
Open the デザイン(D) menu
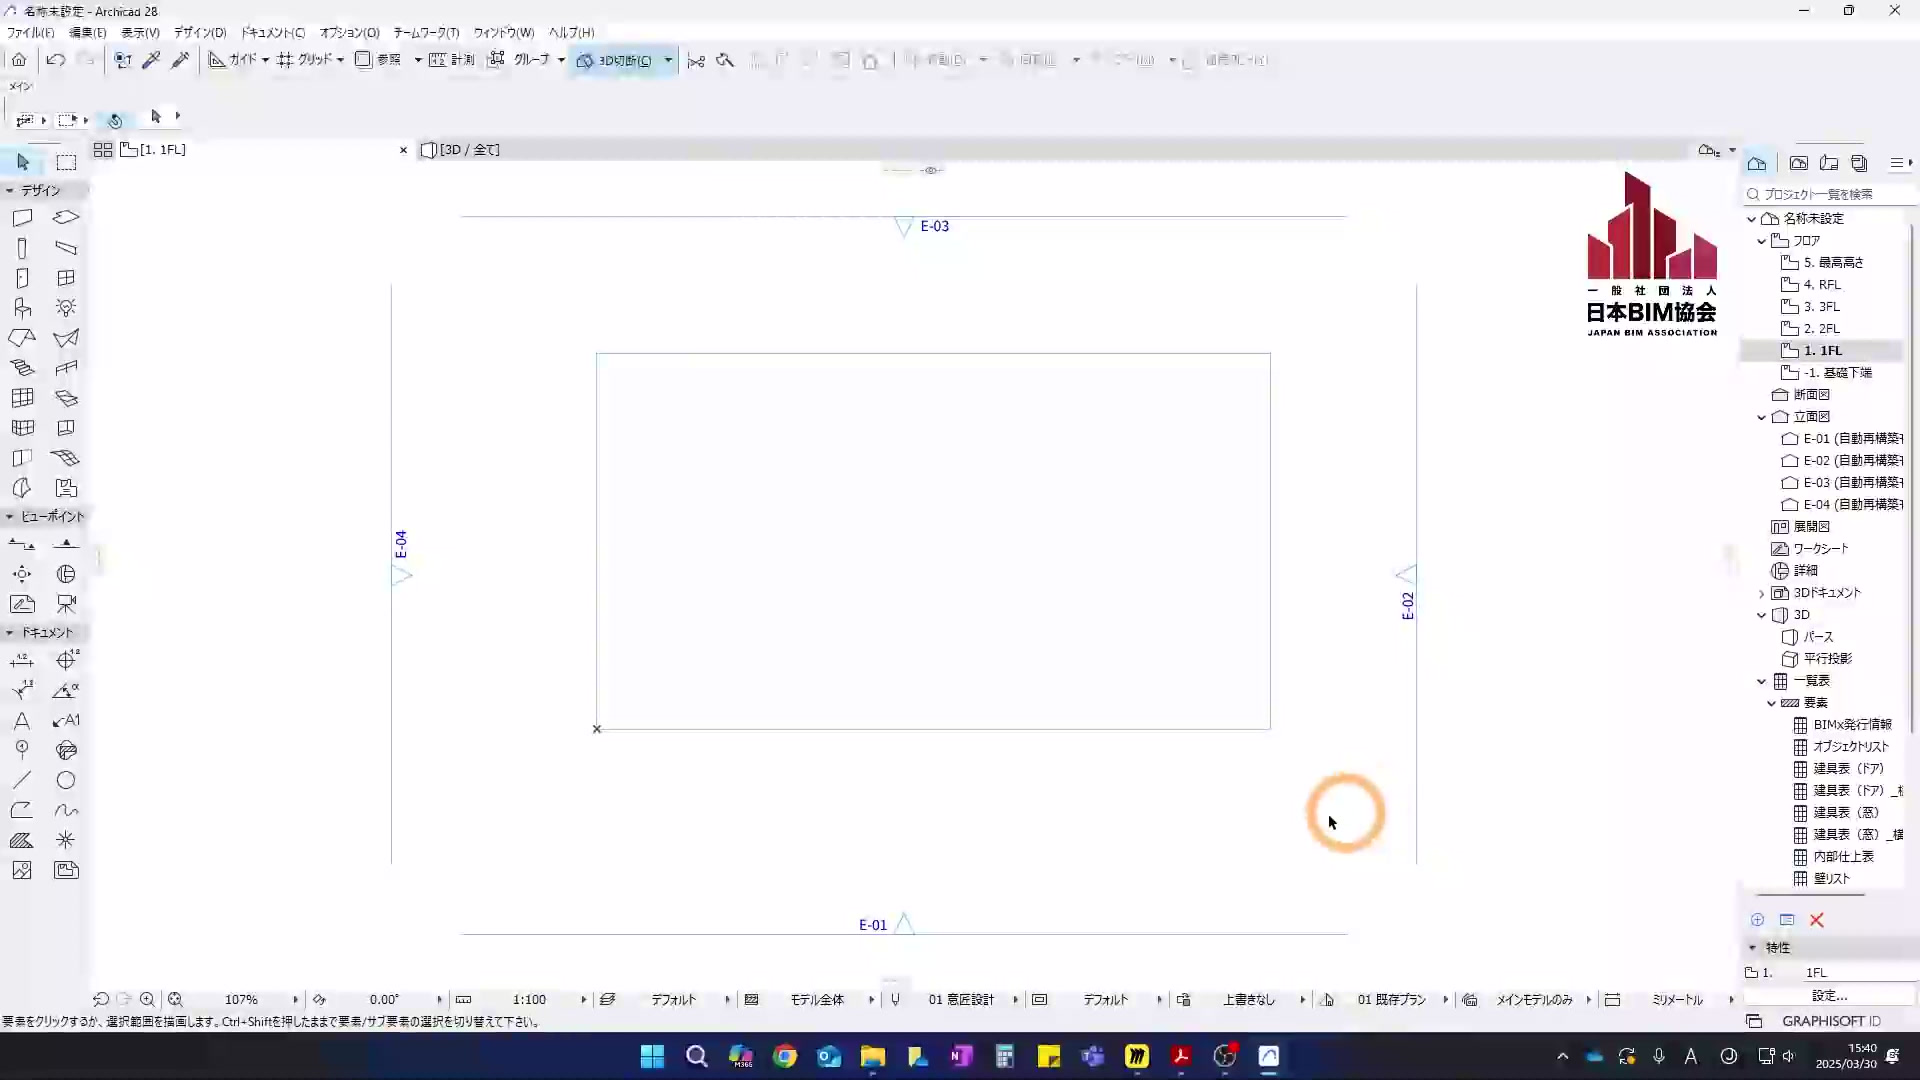coord(200,33)
